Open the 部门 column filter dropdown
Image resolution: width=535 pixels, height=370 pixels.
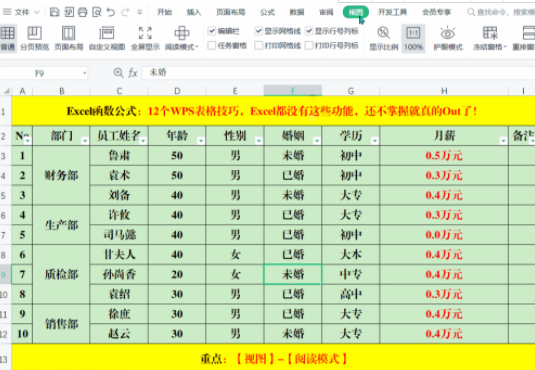pos(85,141)
